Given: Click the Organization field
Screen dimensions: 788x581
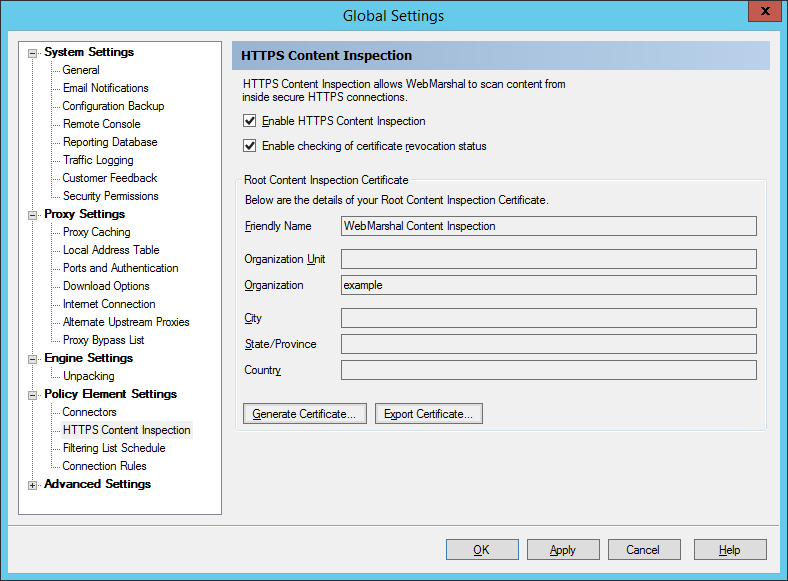Looking at the screenshot, I should (548, 285).
